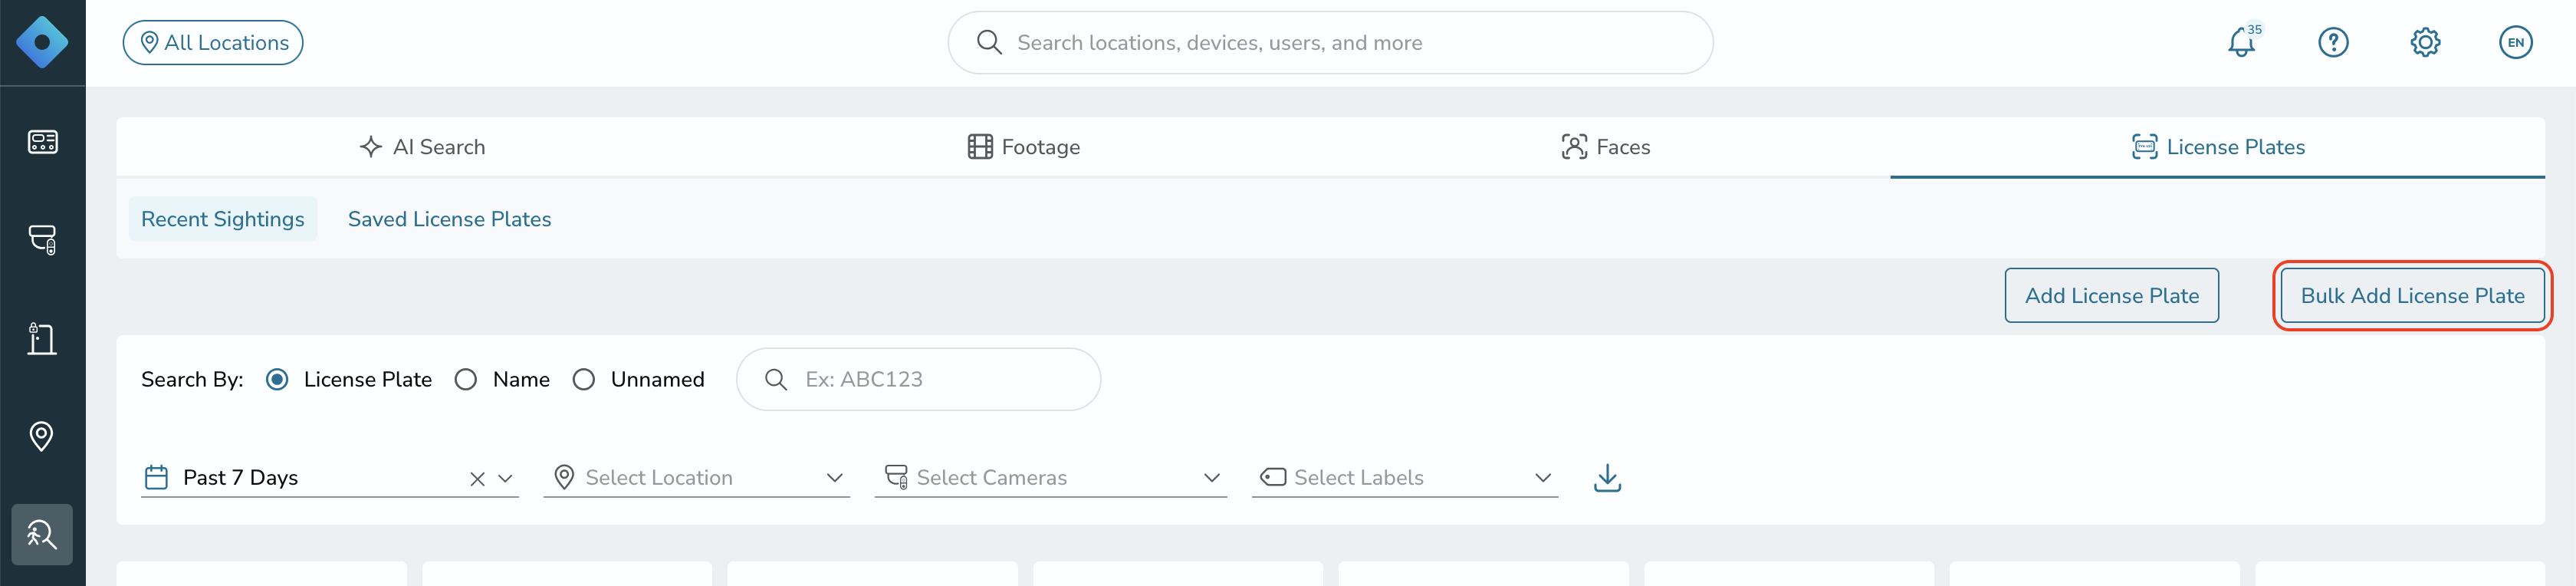This screenshot has height=586, width=2576.
Task: Switch to the AI Search tab
Action: 422,147
